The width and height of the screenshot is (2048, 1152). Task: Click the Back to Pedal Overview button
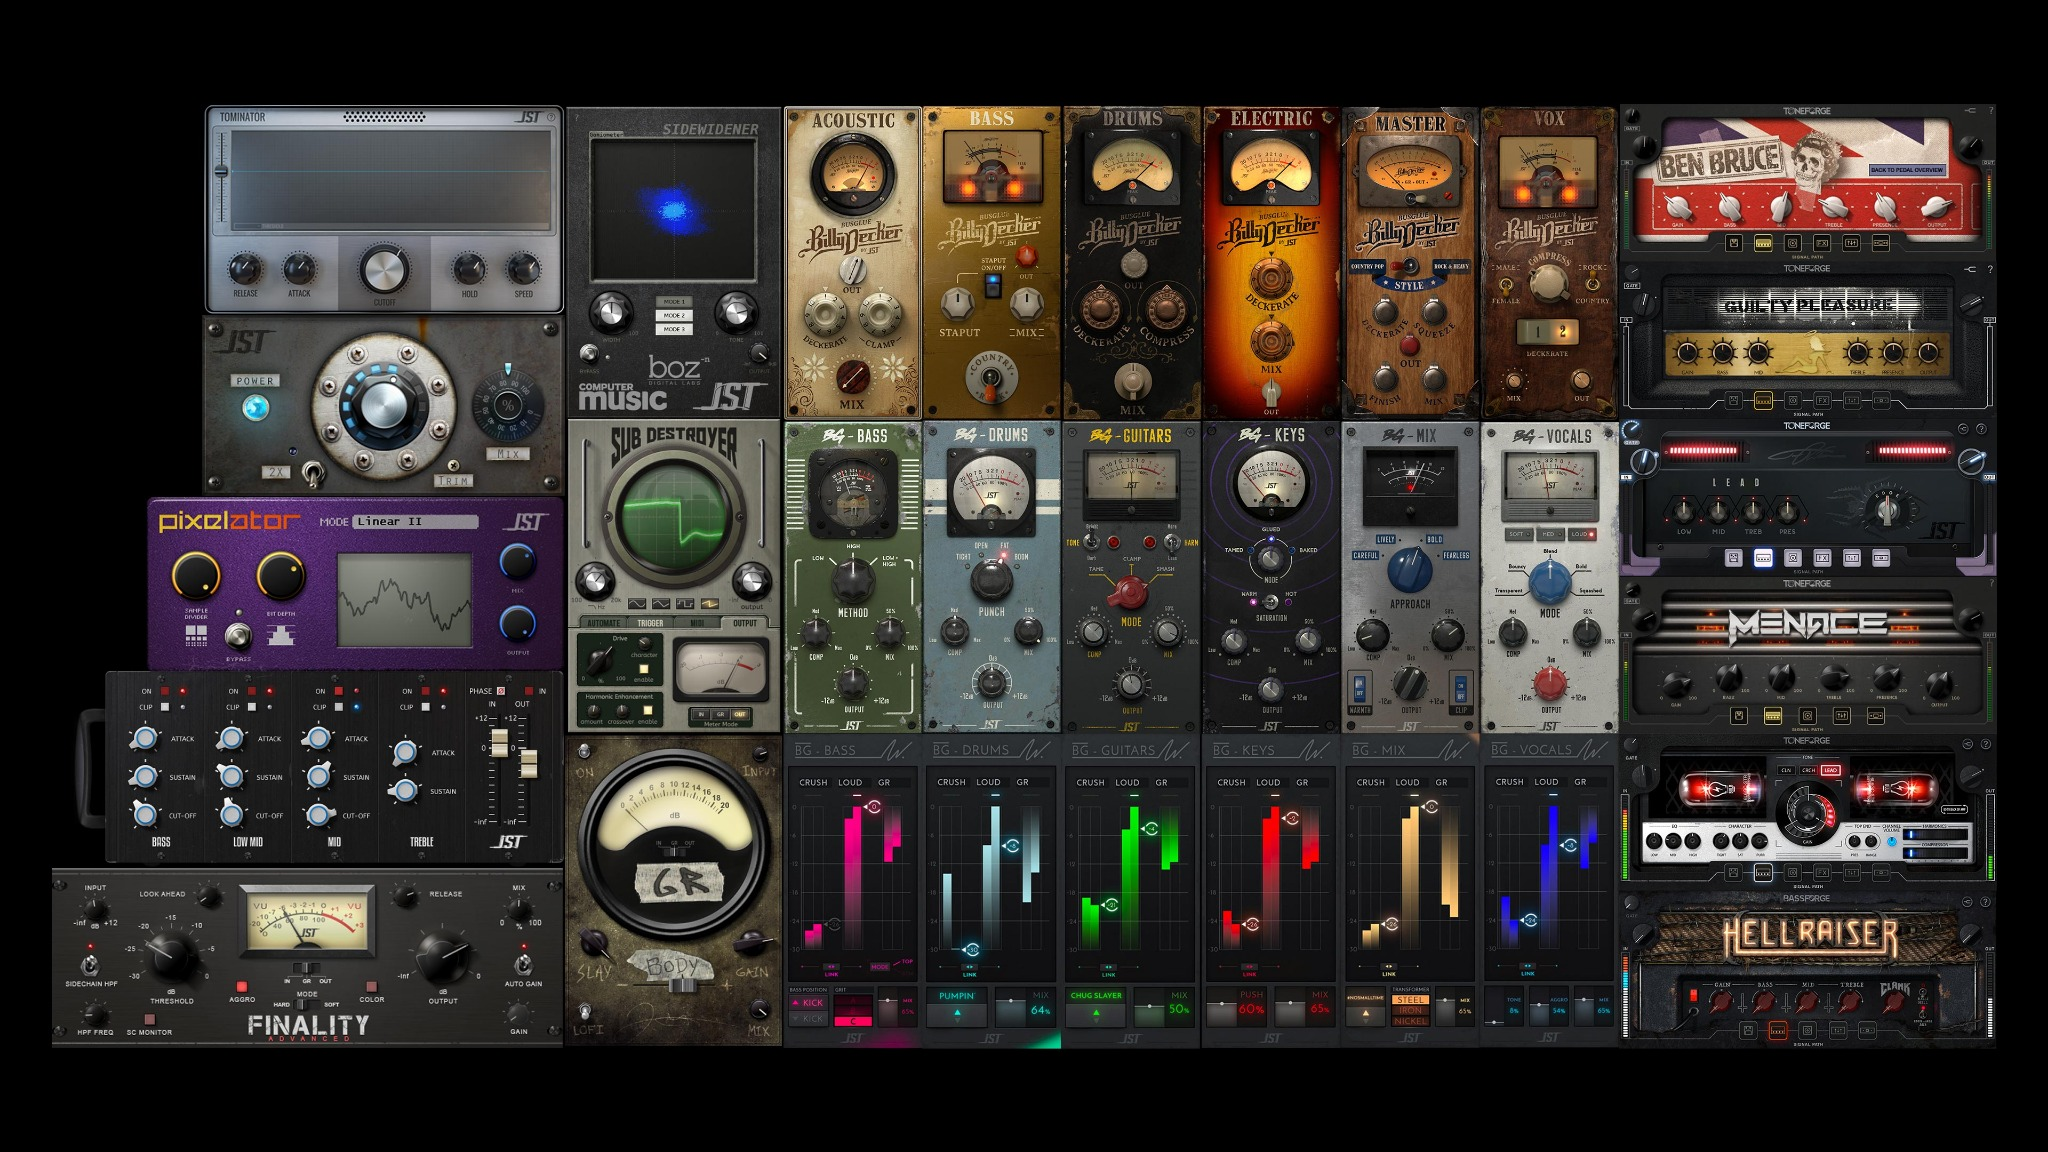coord(1907,170)
